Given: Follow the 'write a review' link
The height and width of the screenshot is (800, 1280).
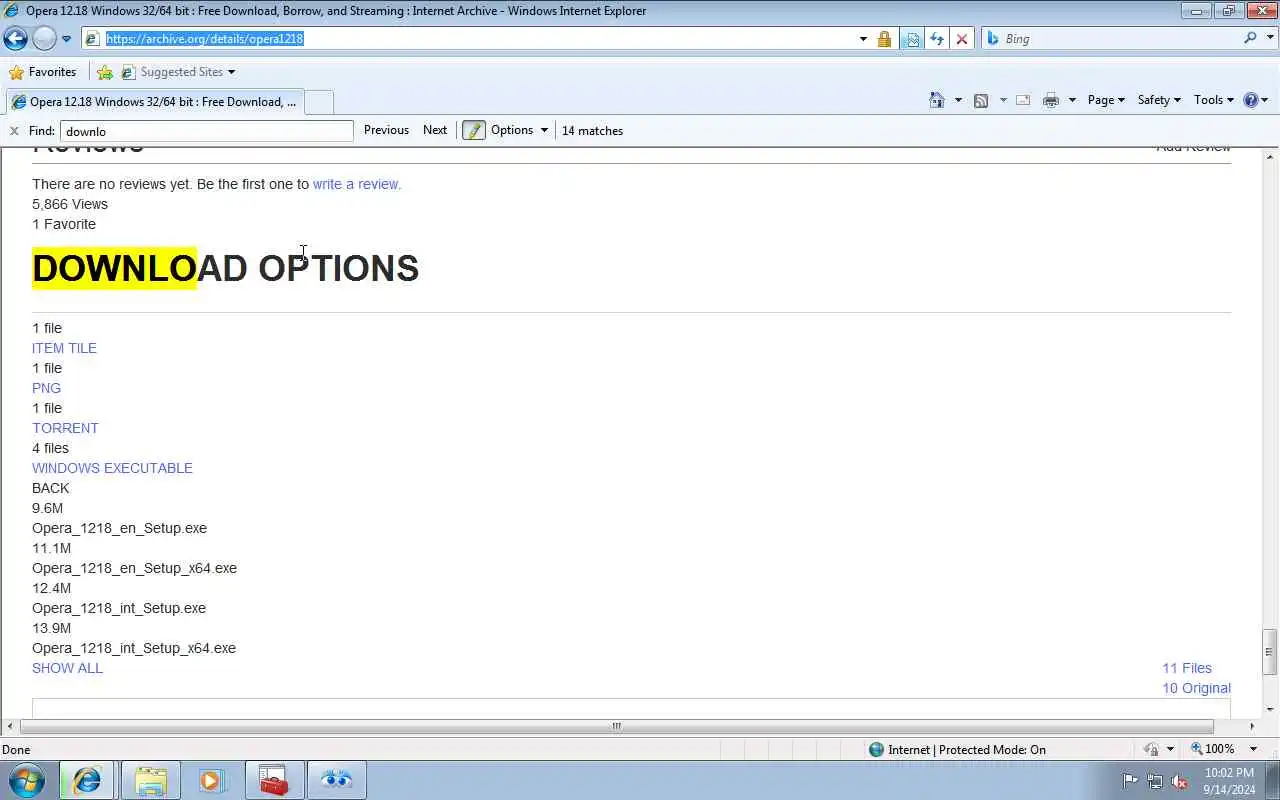Looking at the screenshot, I should pyautogui.click(x=357, y=184).
